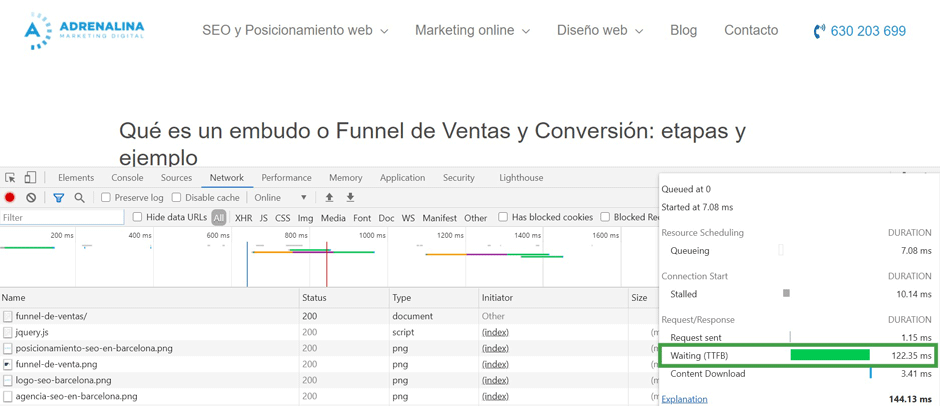Open the Security tab

[x=459, y=178]
